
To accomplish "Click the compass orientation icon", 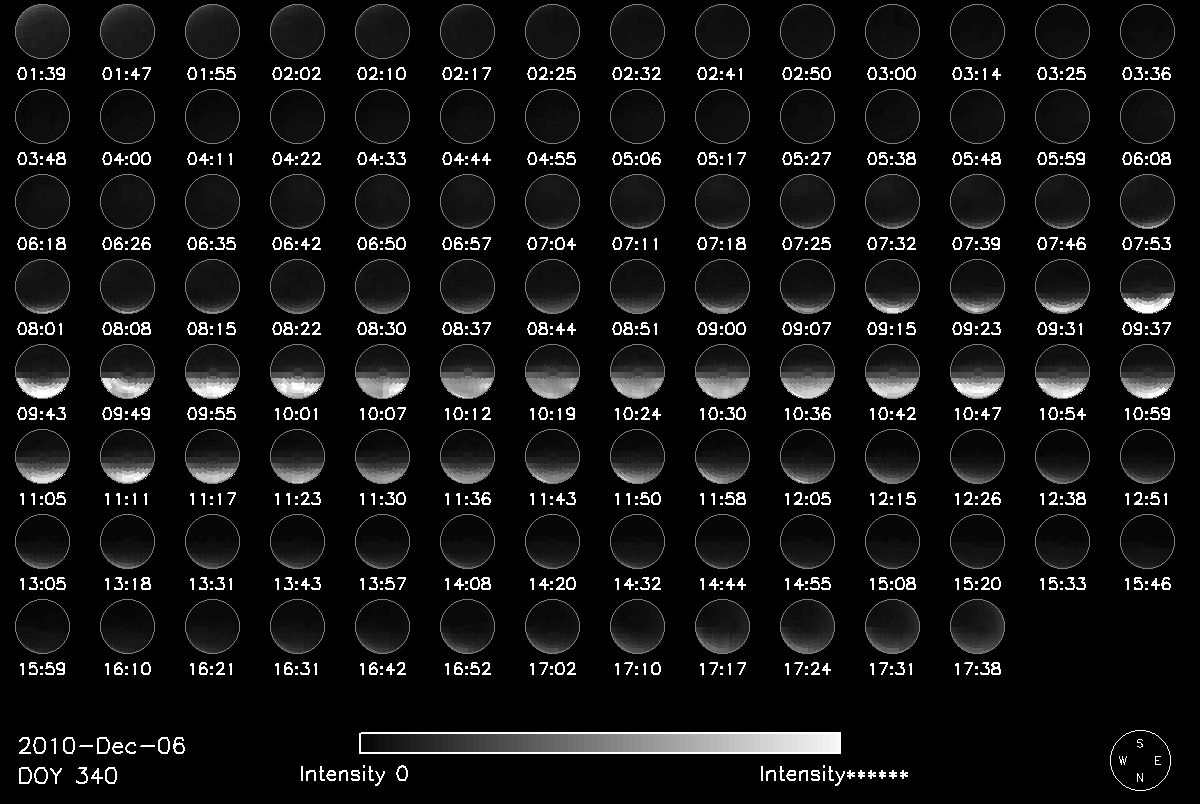I will (1139, 761).
